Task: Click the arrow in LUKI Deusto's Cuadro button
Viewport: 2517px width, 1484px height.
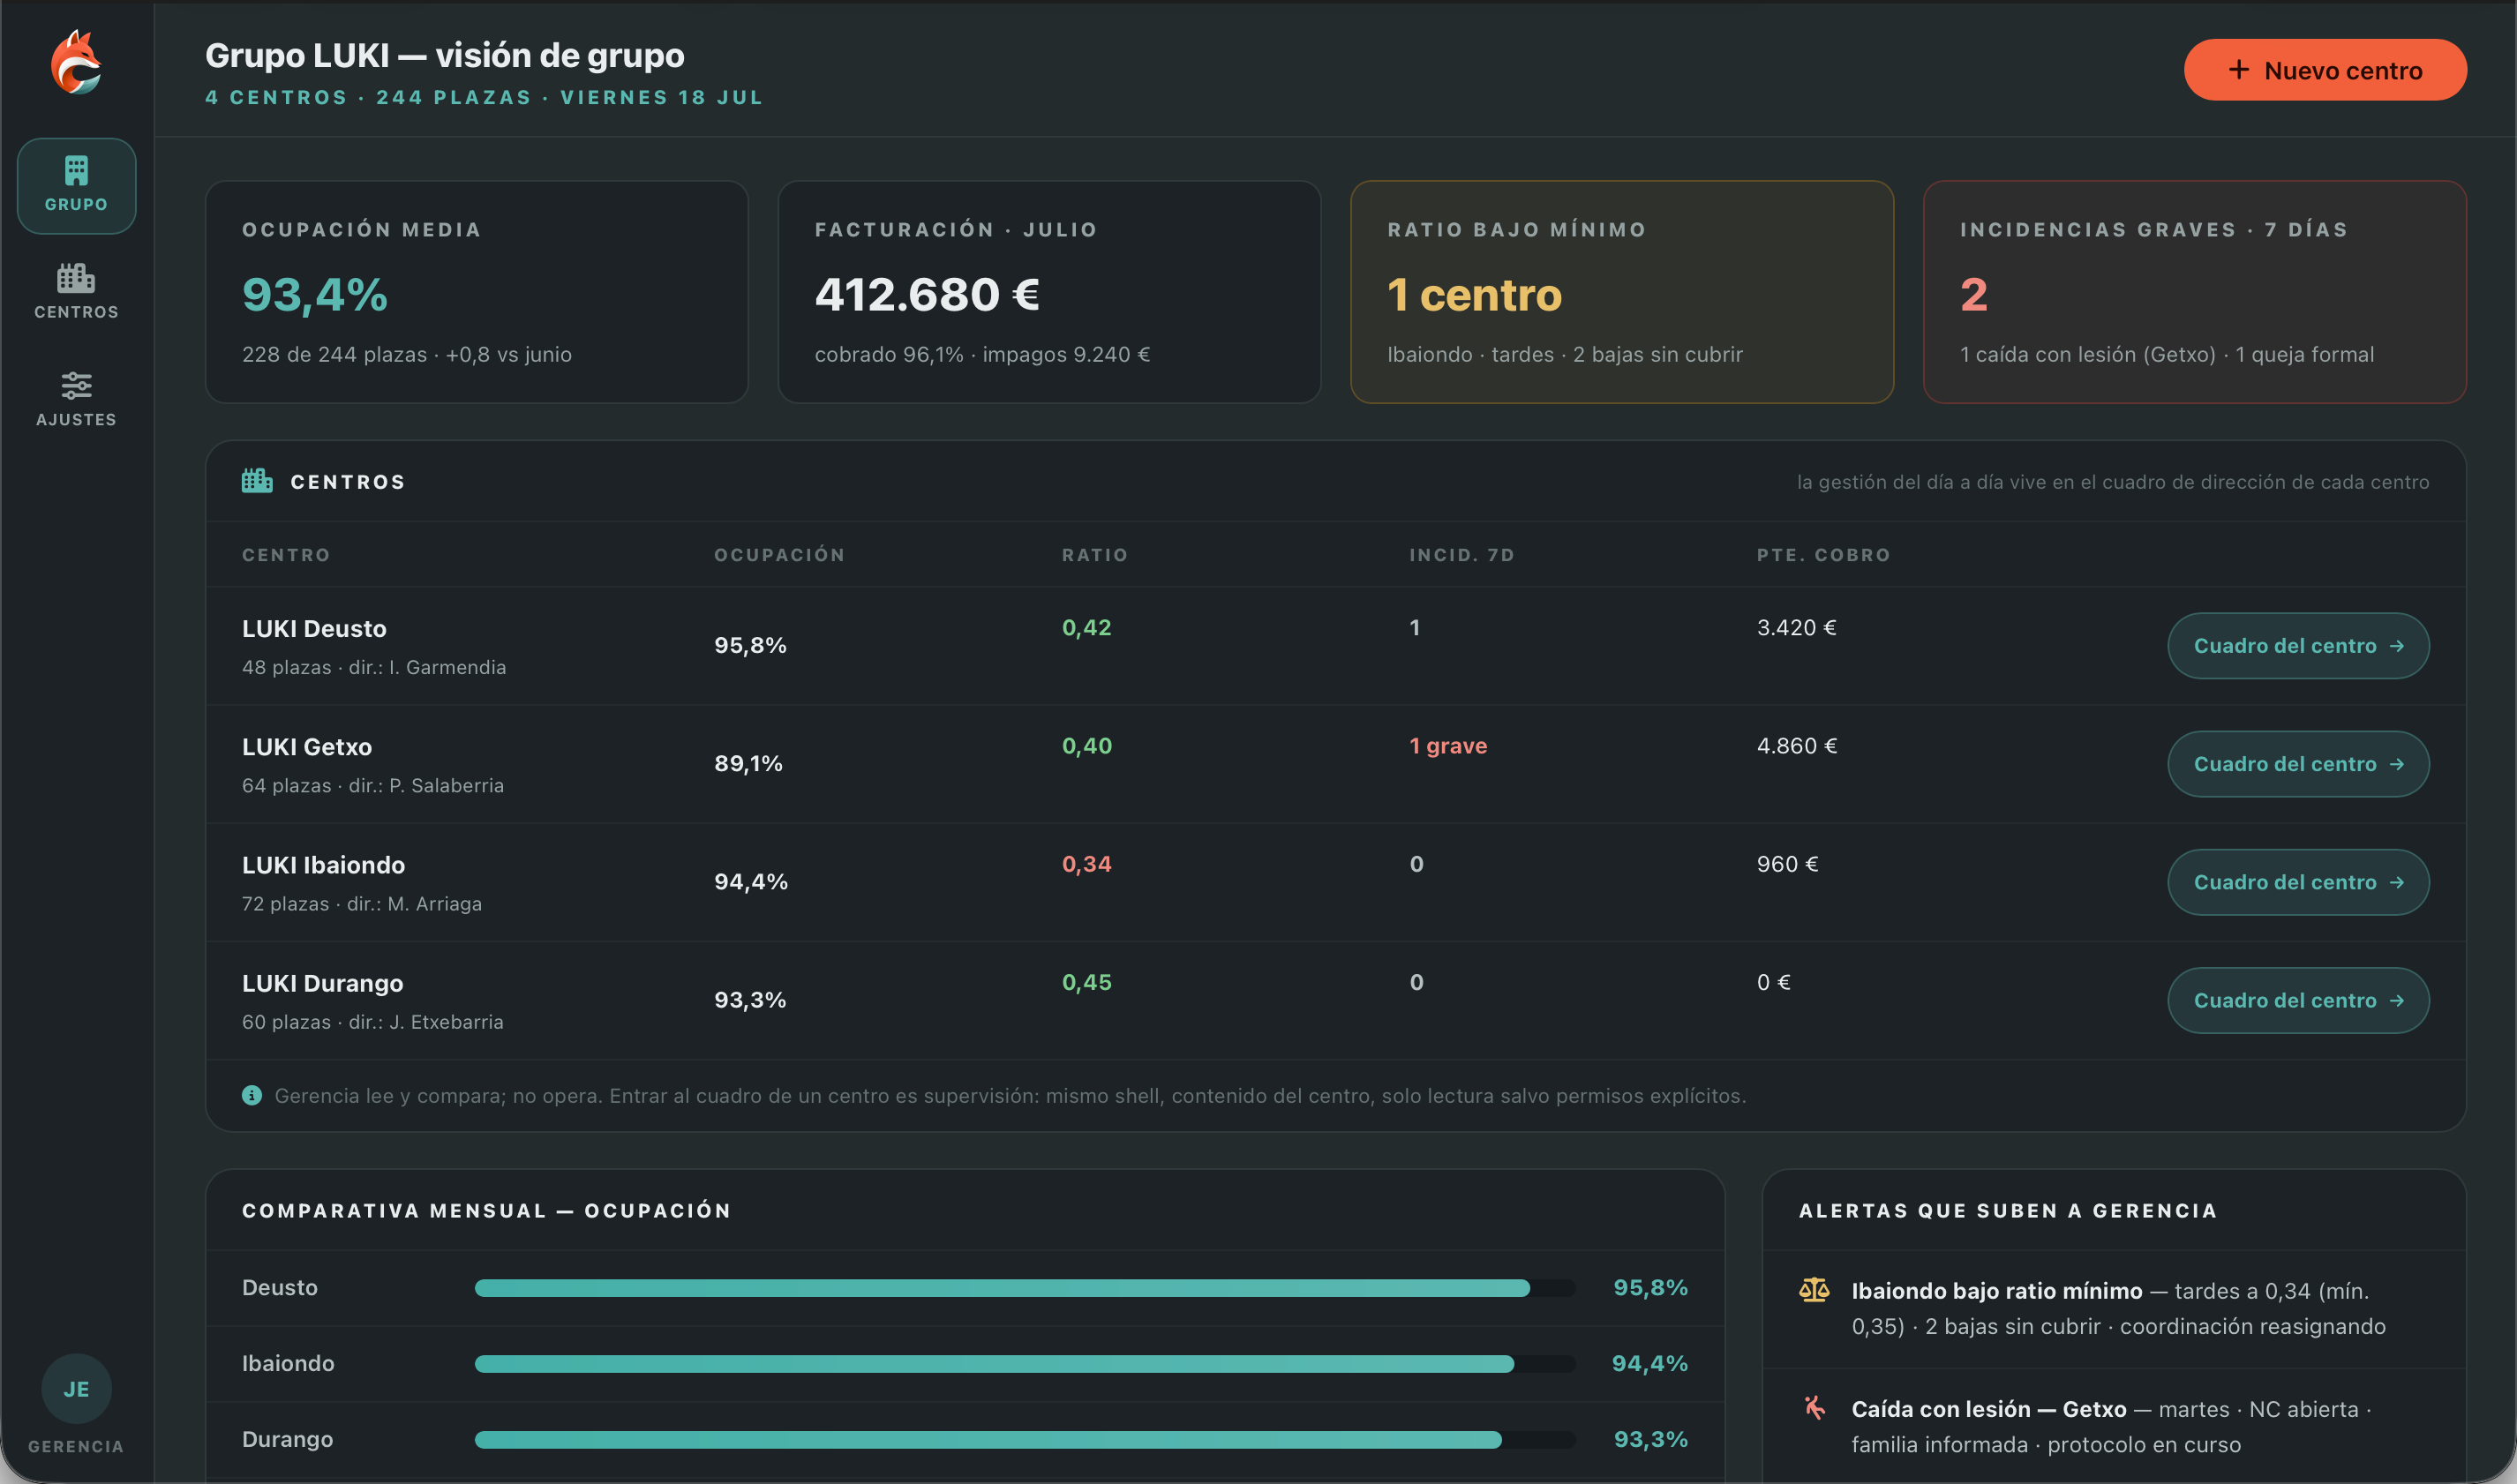Action: 2397,646
